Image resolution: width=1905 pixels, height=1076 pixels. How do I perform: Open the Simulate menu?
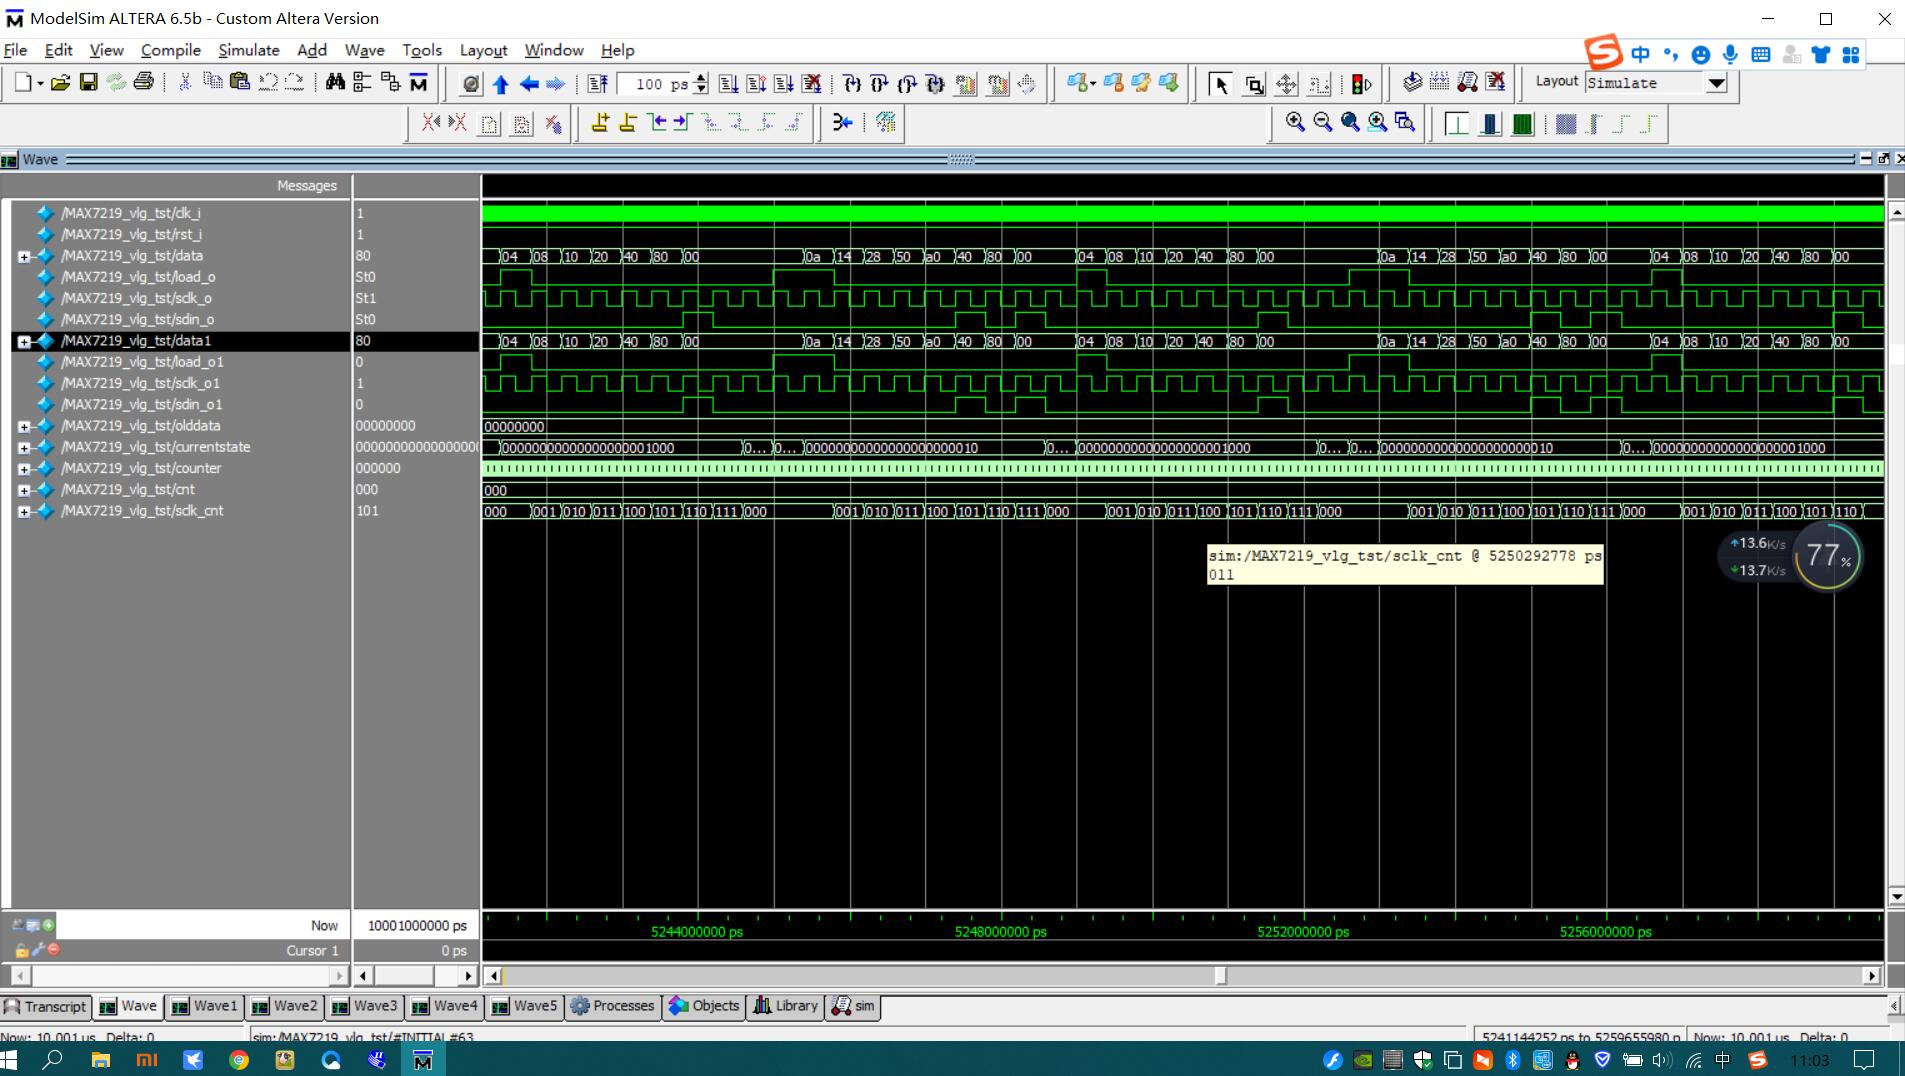point(249,50)
